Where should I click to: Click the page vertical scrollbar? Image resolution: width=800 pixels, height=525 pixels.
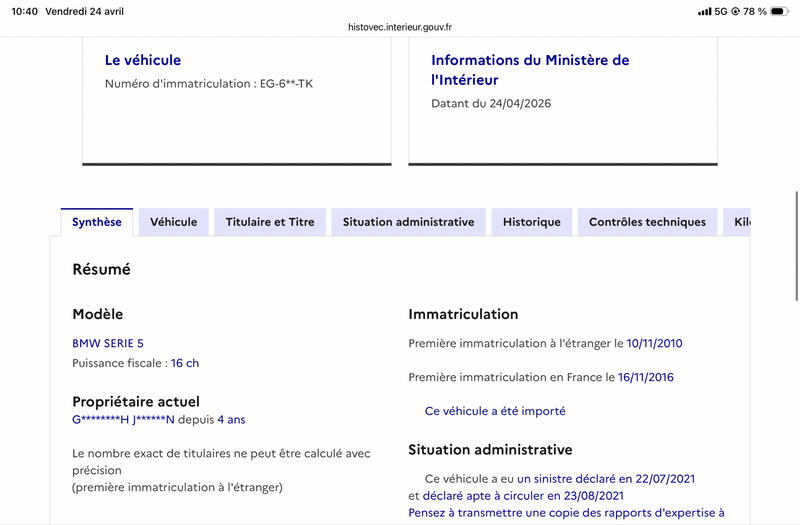pos(796,246)
